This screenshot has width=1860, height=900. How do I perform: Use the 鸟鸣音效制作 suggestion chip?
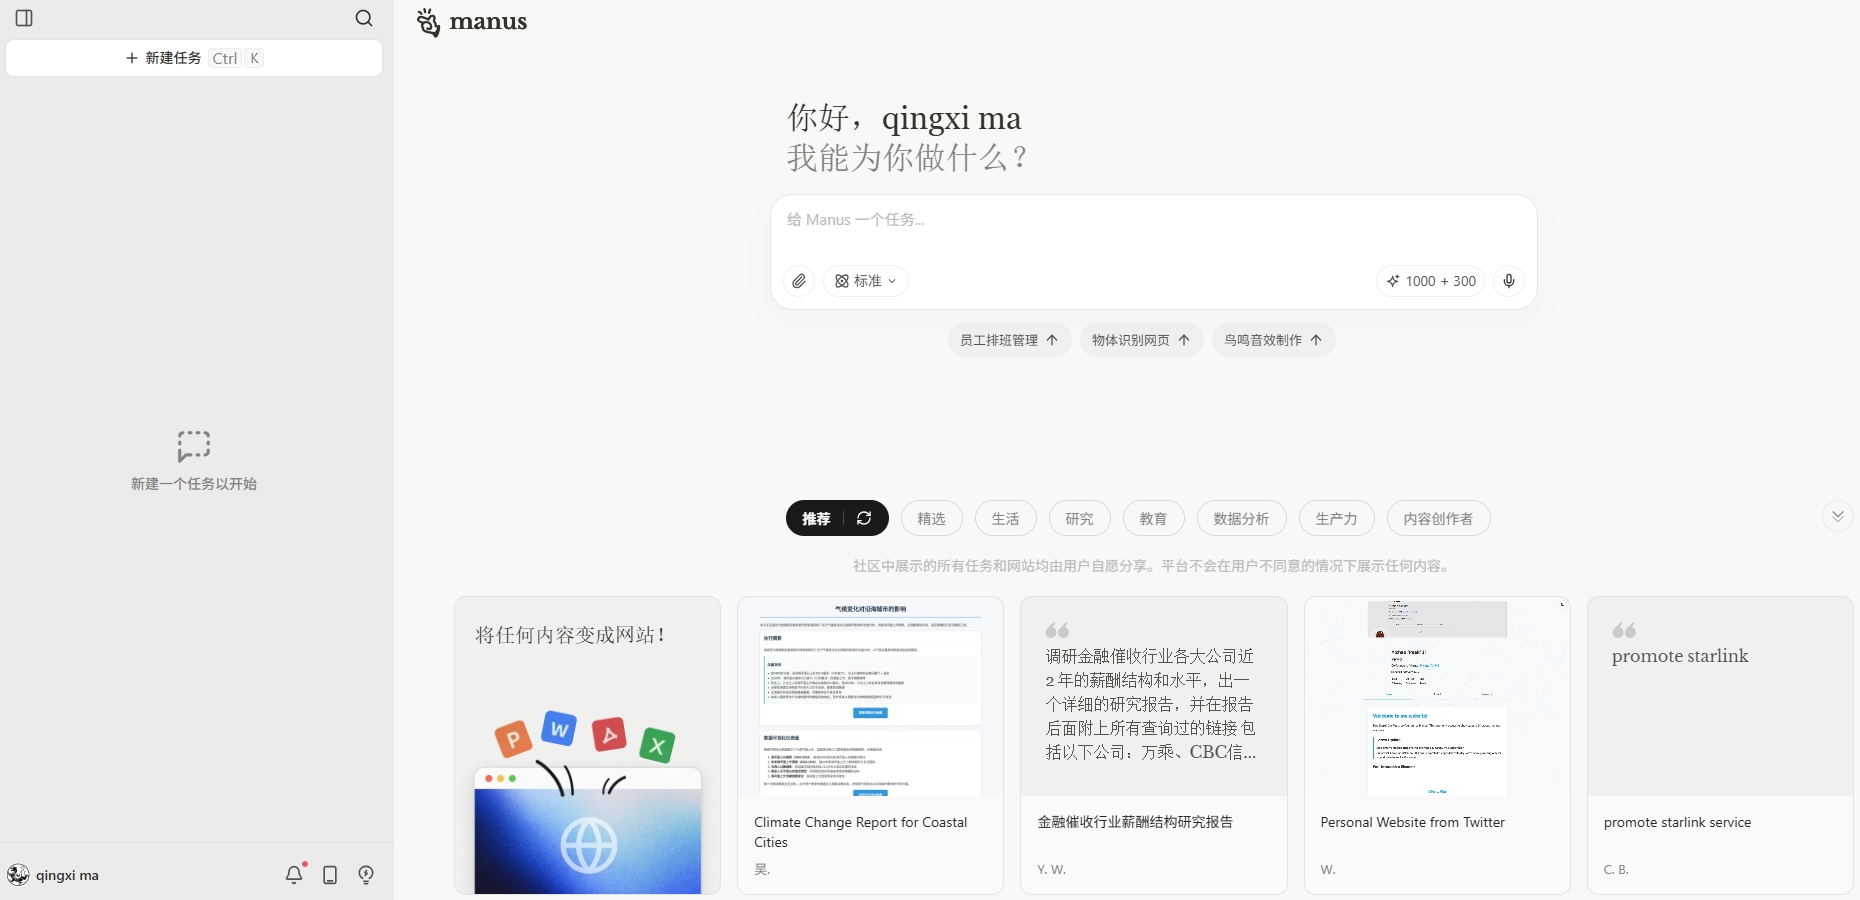click(1273, 340)
